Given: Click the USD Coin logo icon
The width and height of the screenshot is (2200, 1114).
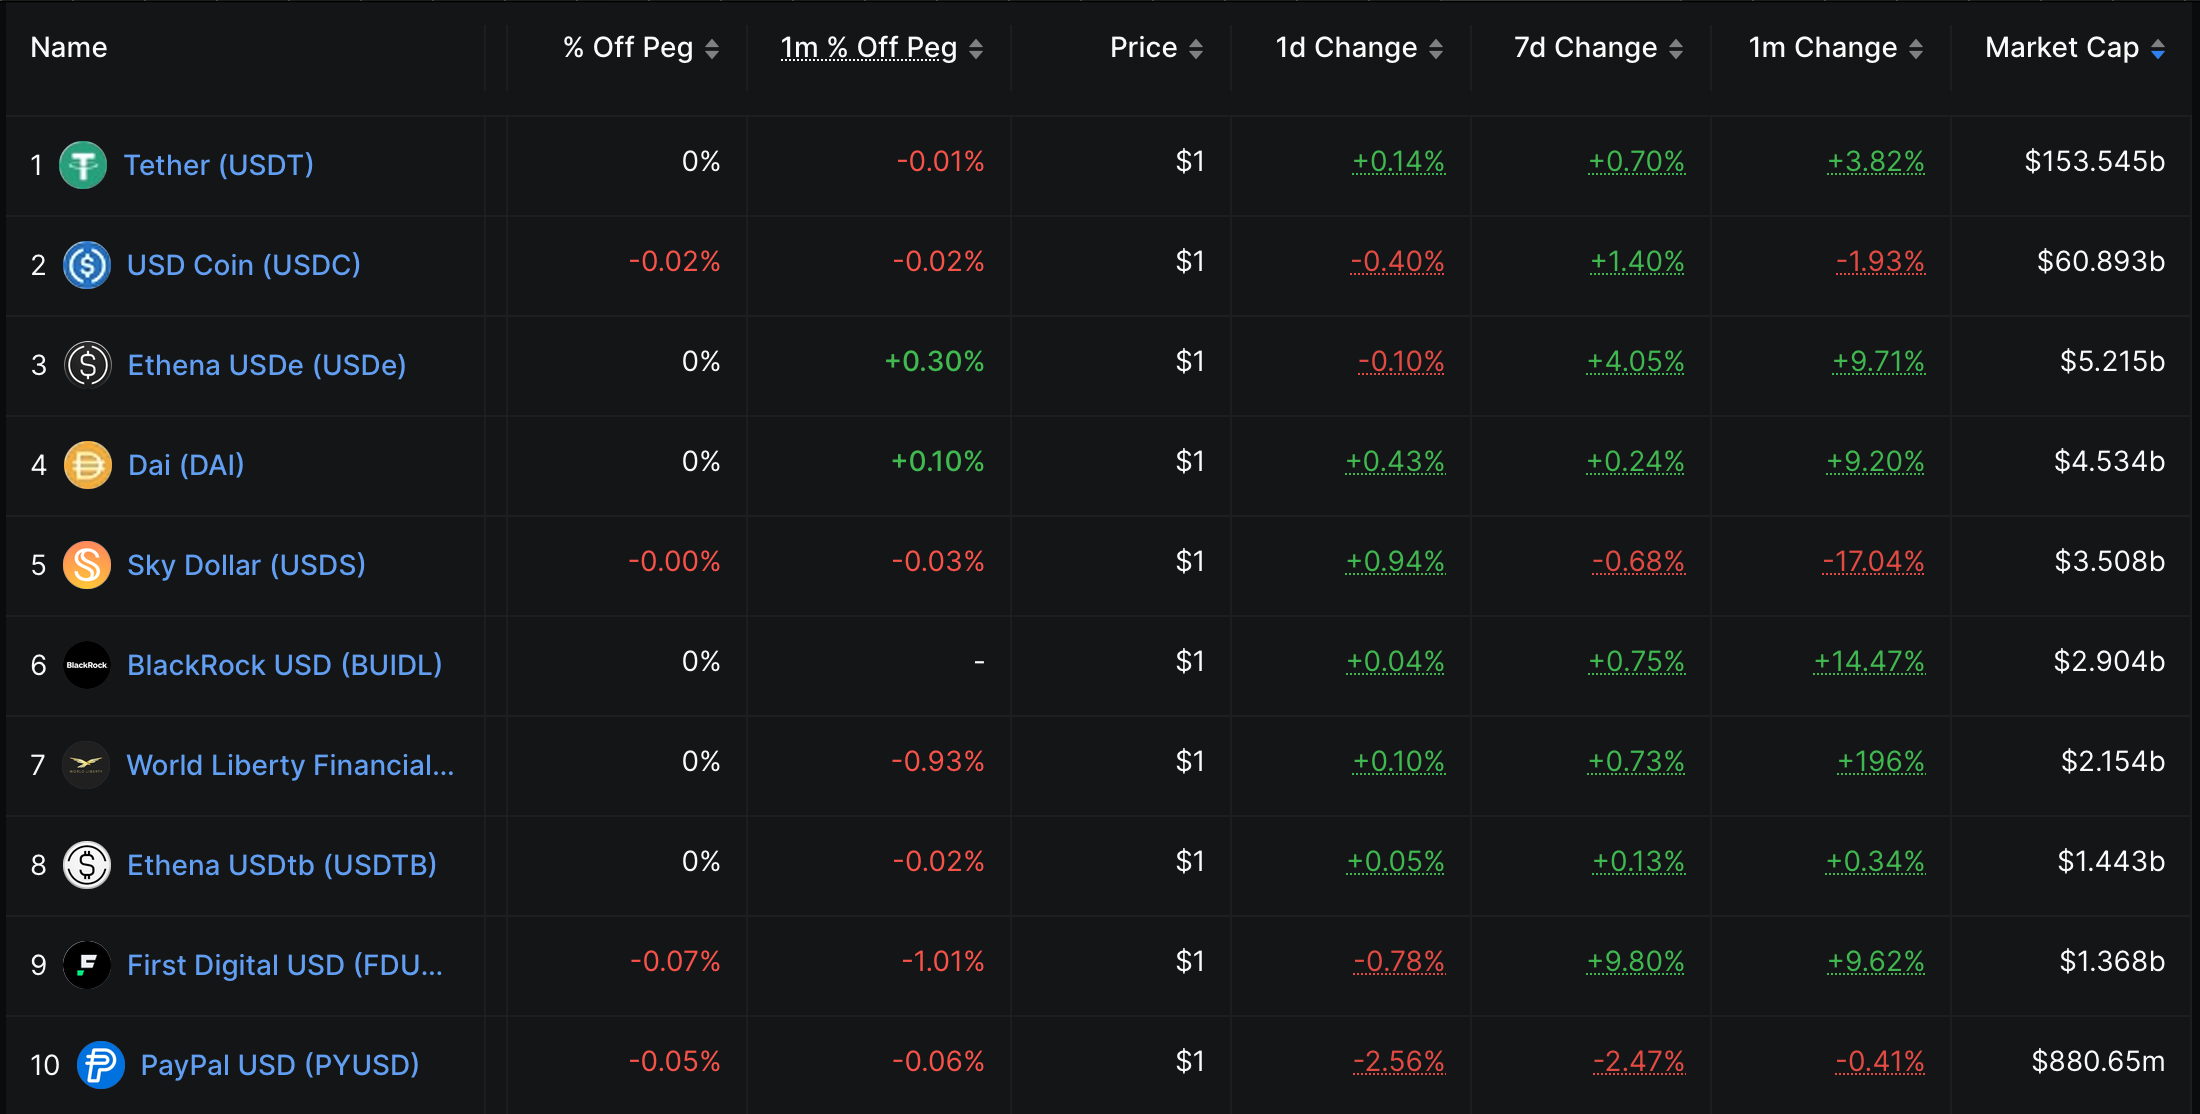Looking at the screenshot, I should pyautogui.click(x=87, y=265).
